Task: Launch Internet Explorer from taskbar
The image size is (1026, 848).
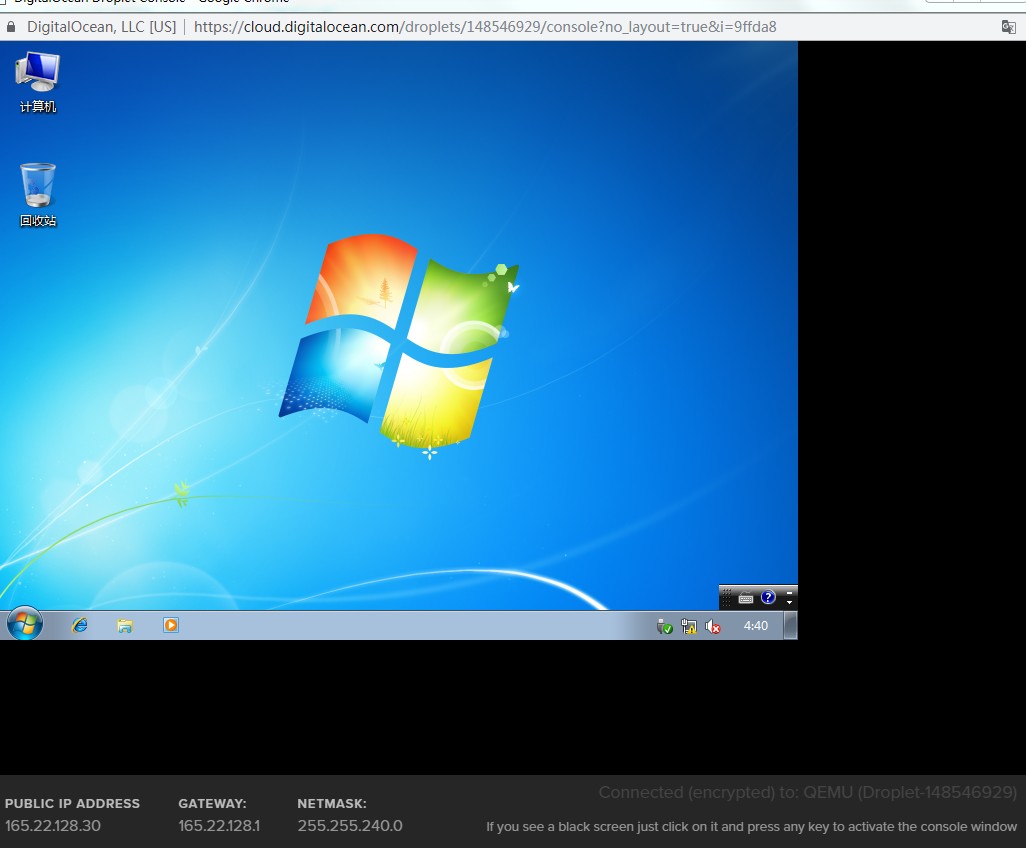Action: coord(80,626)
